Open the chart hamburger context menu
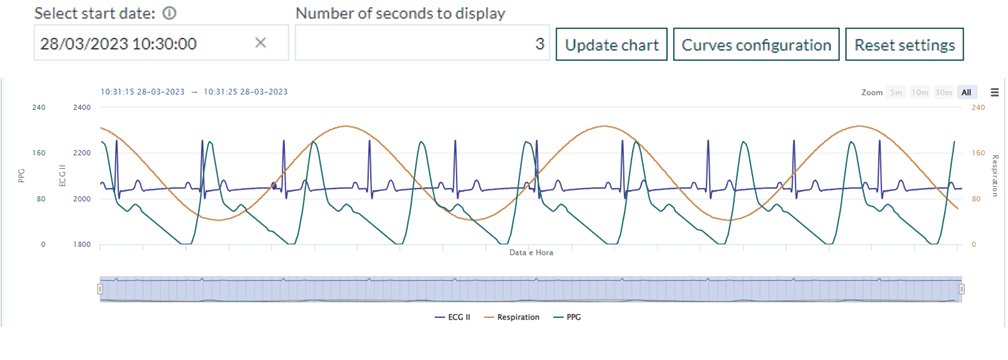Screen dimensions: 1008x360 994,93
